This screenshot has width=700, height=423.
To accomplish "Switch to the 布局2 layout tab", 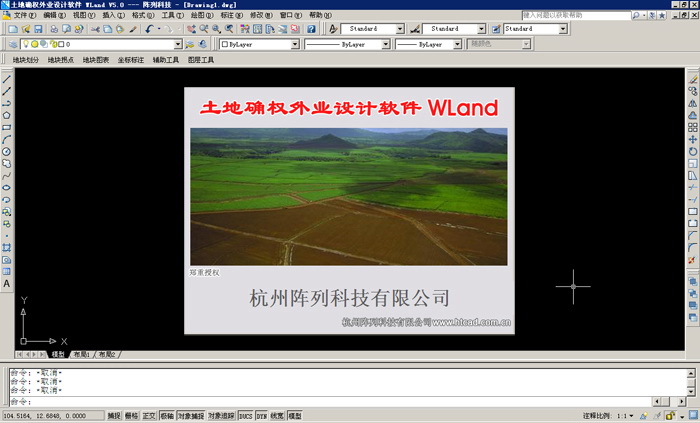I will (107, 354).
